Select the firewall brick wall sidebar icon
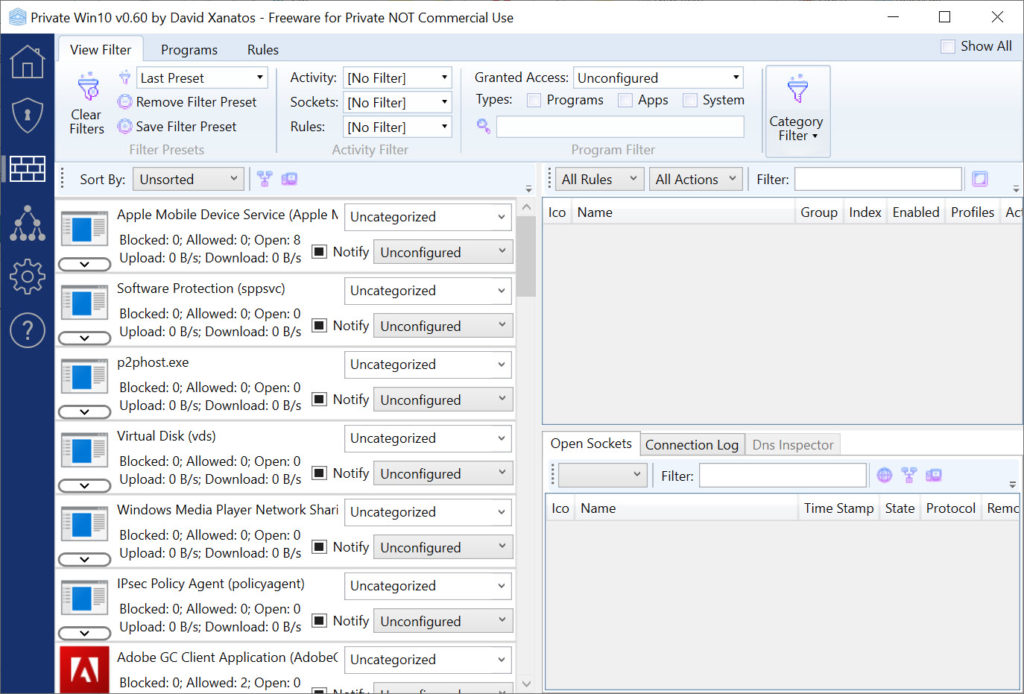 pos(27,168)
